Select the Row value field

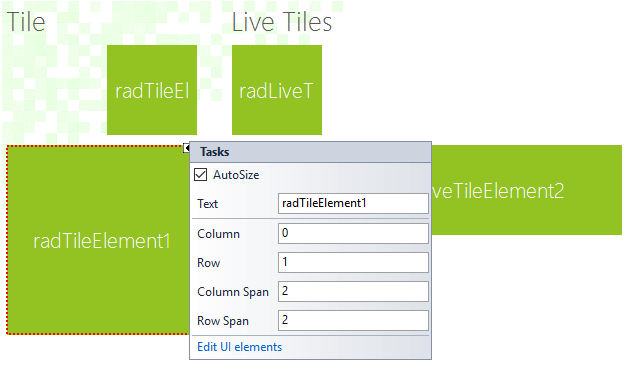click(x=353, y=262)
